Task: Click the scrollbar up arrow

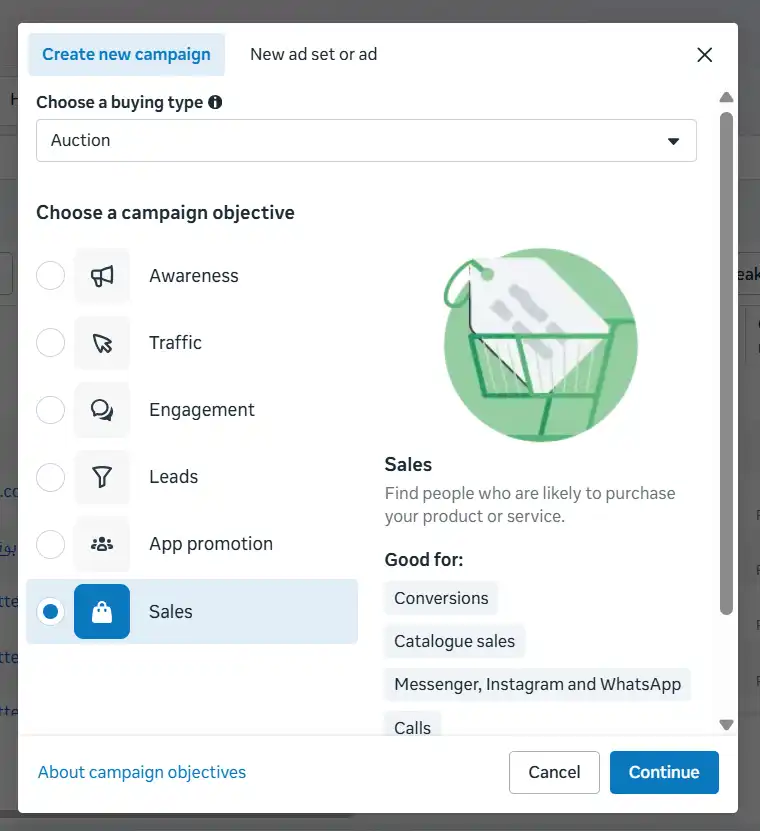Action: 726,97
